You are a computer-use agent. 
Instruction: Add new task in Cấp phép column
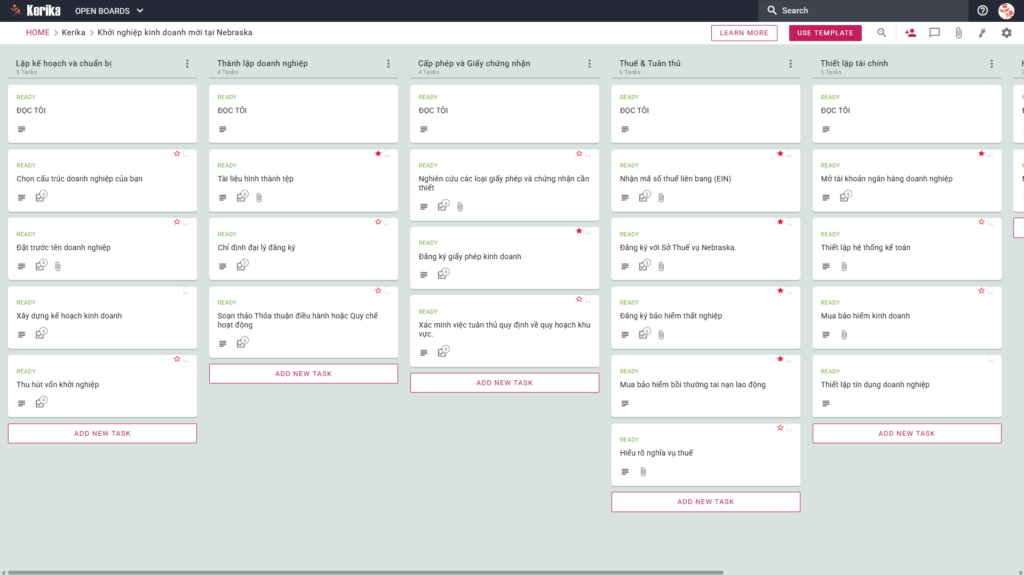point(504,383)
